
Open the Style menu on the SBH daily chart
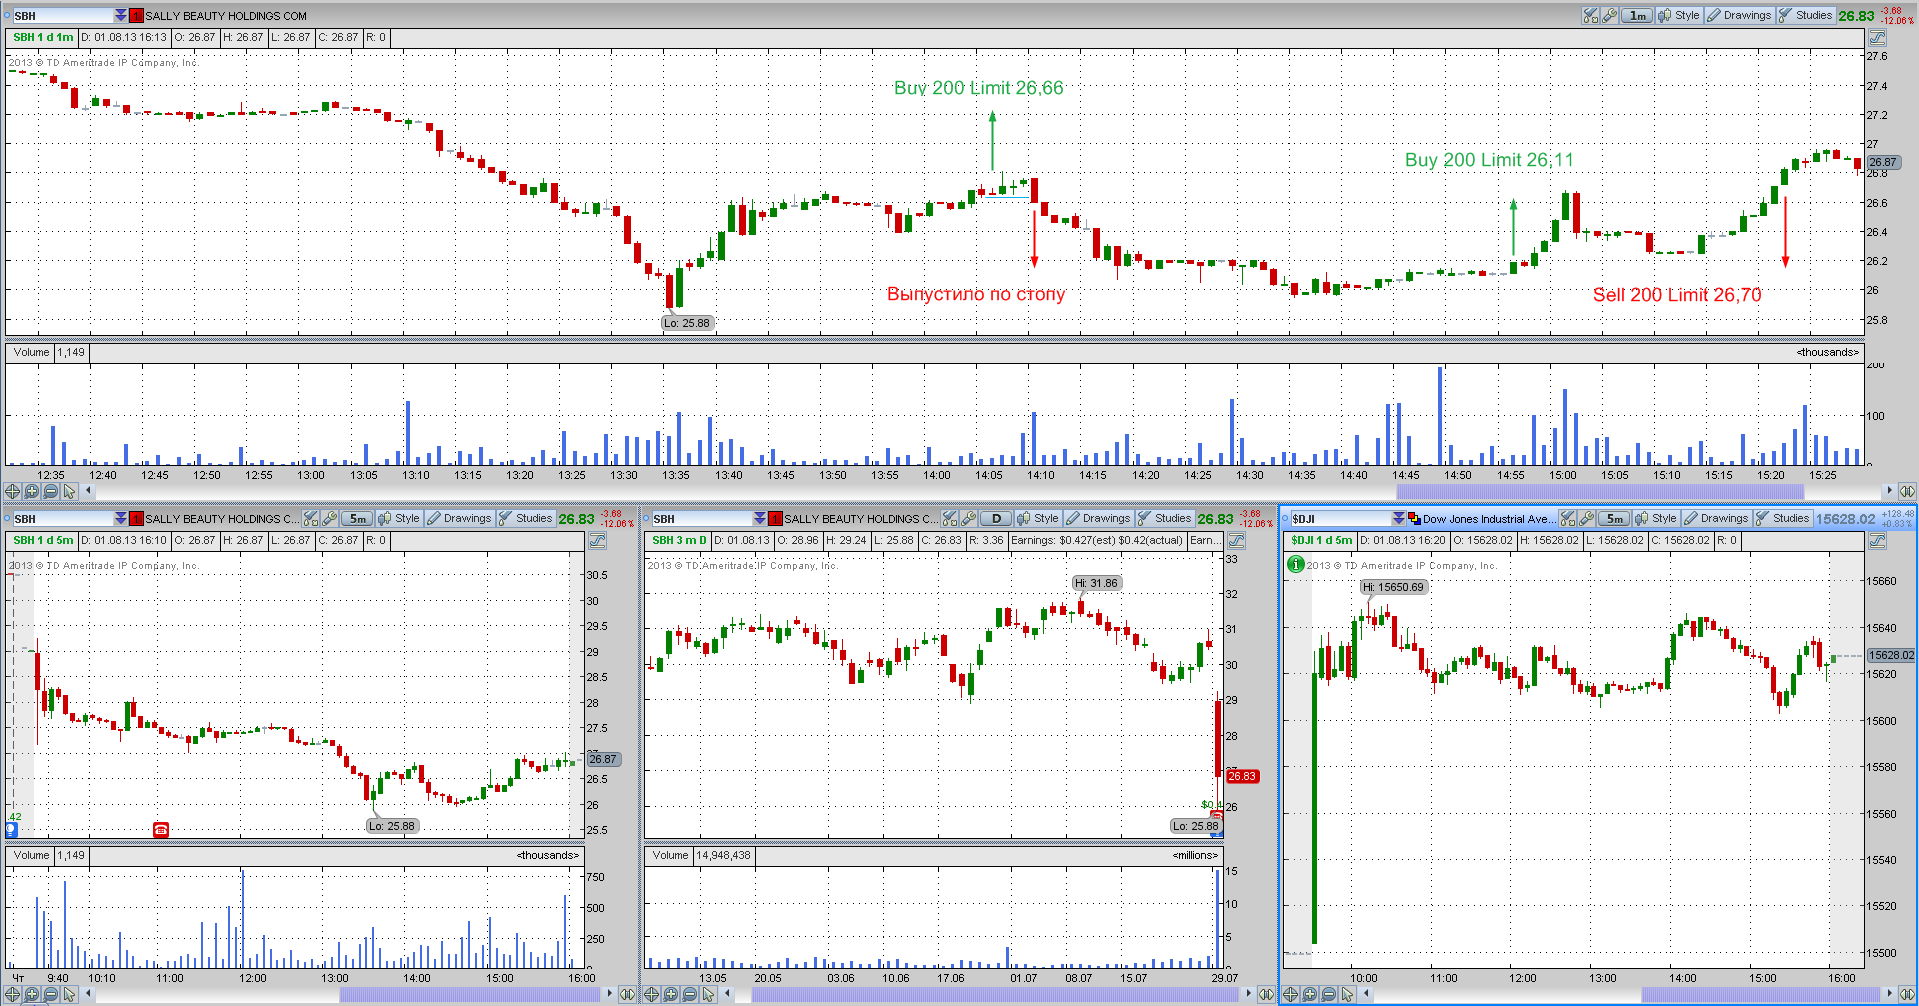pos(1038,518)
